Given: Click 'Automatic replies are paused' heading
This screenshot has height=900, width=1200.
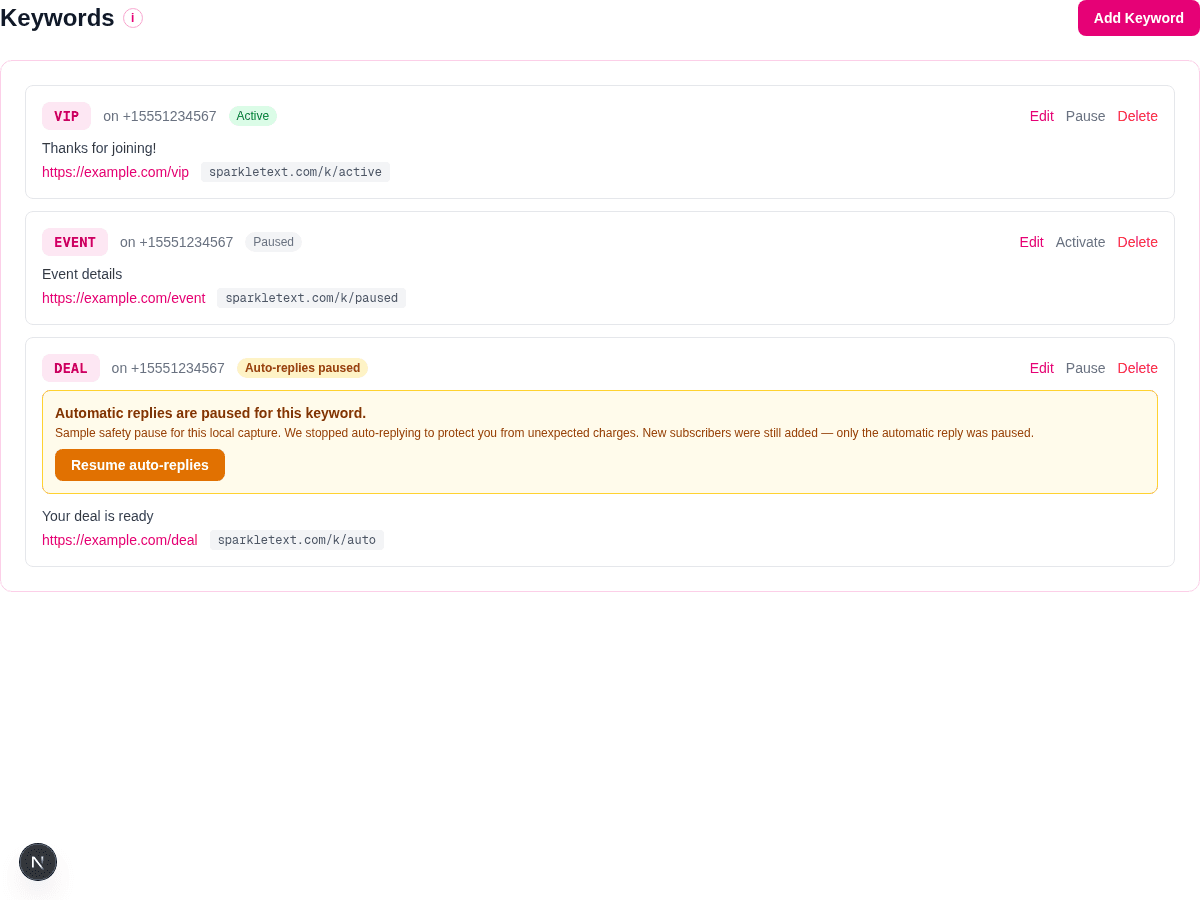Looking at the screenshot, I should click(x=210, y=413).
